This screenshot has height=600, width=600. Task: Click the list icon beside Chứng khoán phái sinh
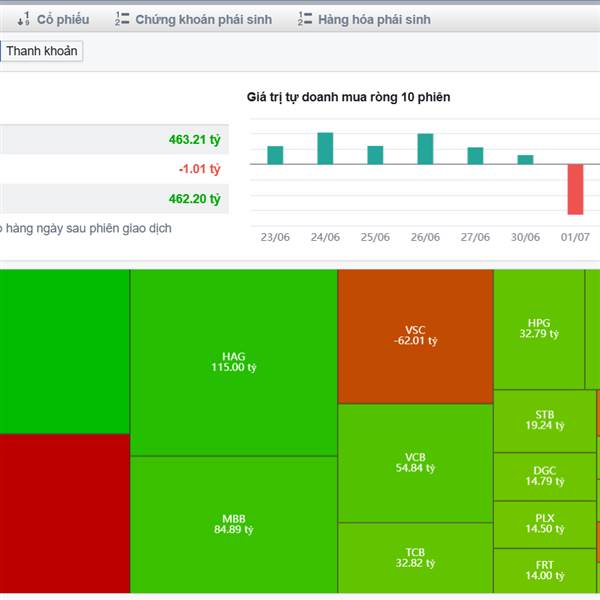pyautogui.click(x=122, y=19)
